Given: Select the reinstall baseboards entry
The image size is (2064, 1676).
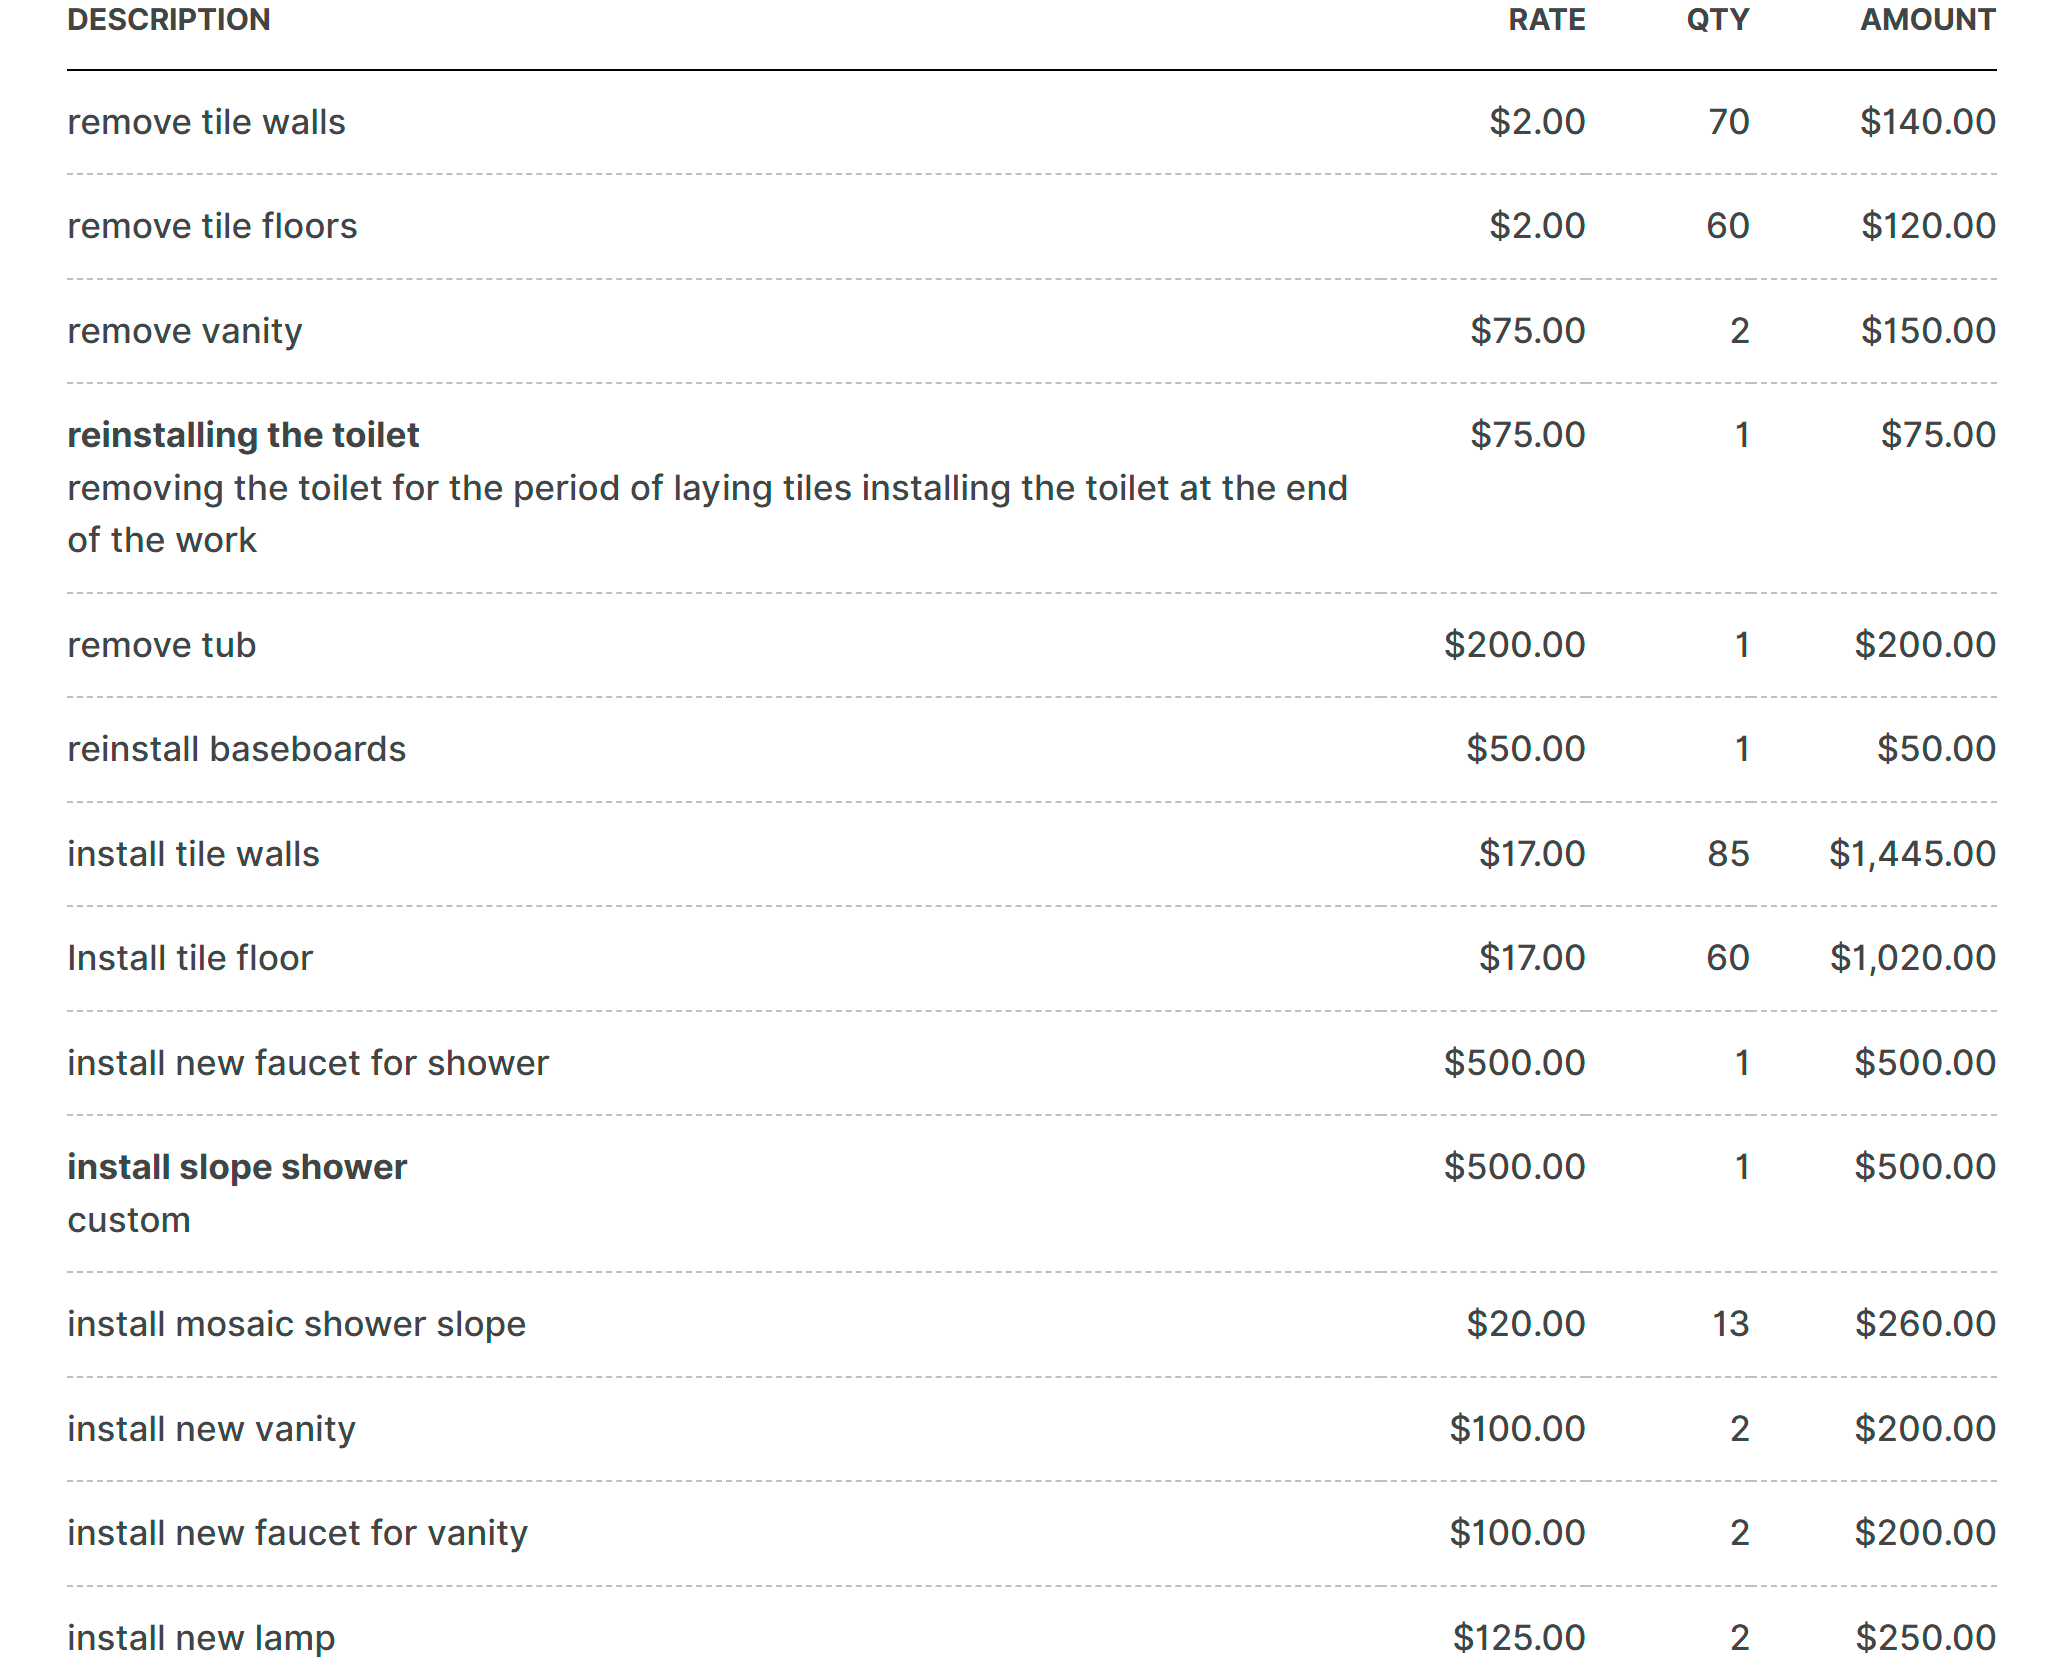Looking at the screenshot, I should coord(236,748).
